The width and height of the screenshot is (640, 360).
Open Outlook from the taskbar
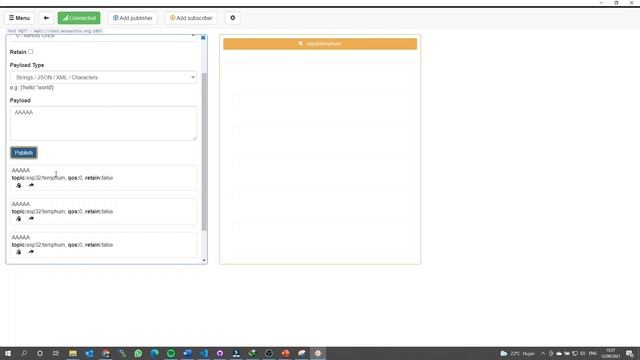(89, 353)
